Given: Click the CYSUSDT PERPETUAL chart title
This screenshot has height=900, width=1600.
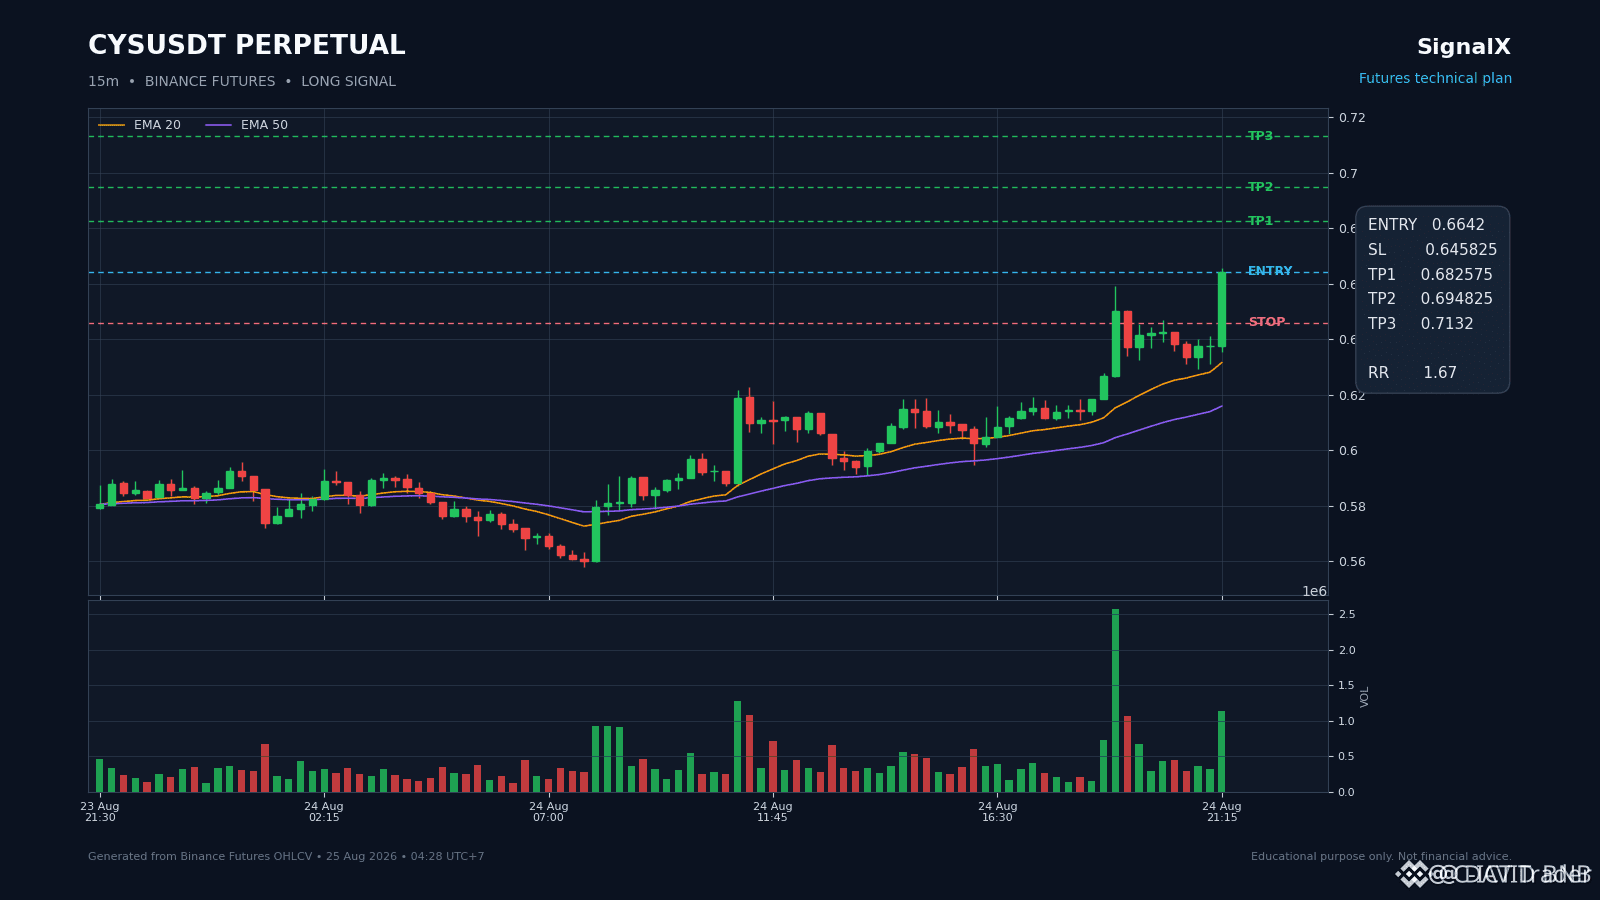Looking at the screenshot, I should tap(246, 46).
